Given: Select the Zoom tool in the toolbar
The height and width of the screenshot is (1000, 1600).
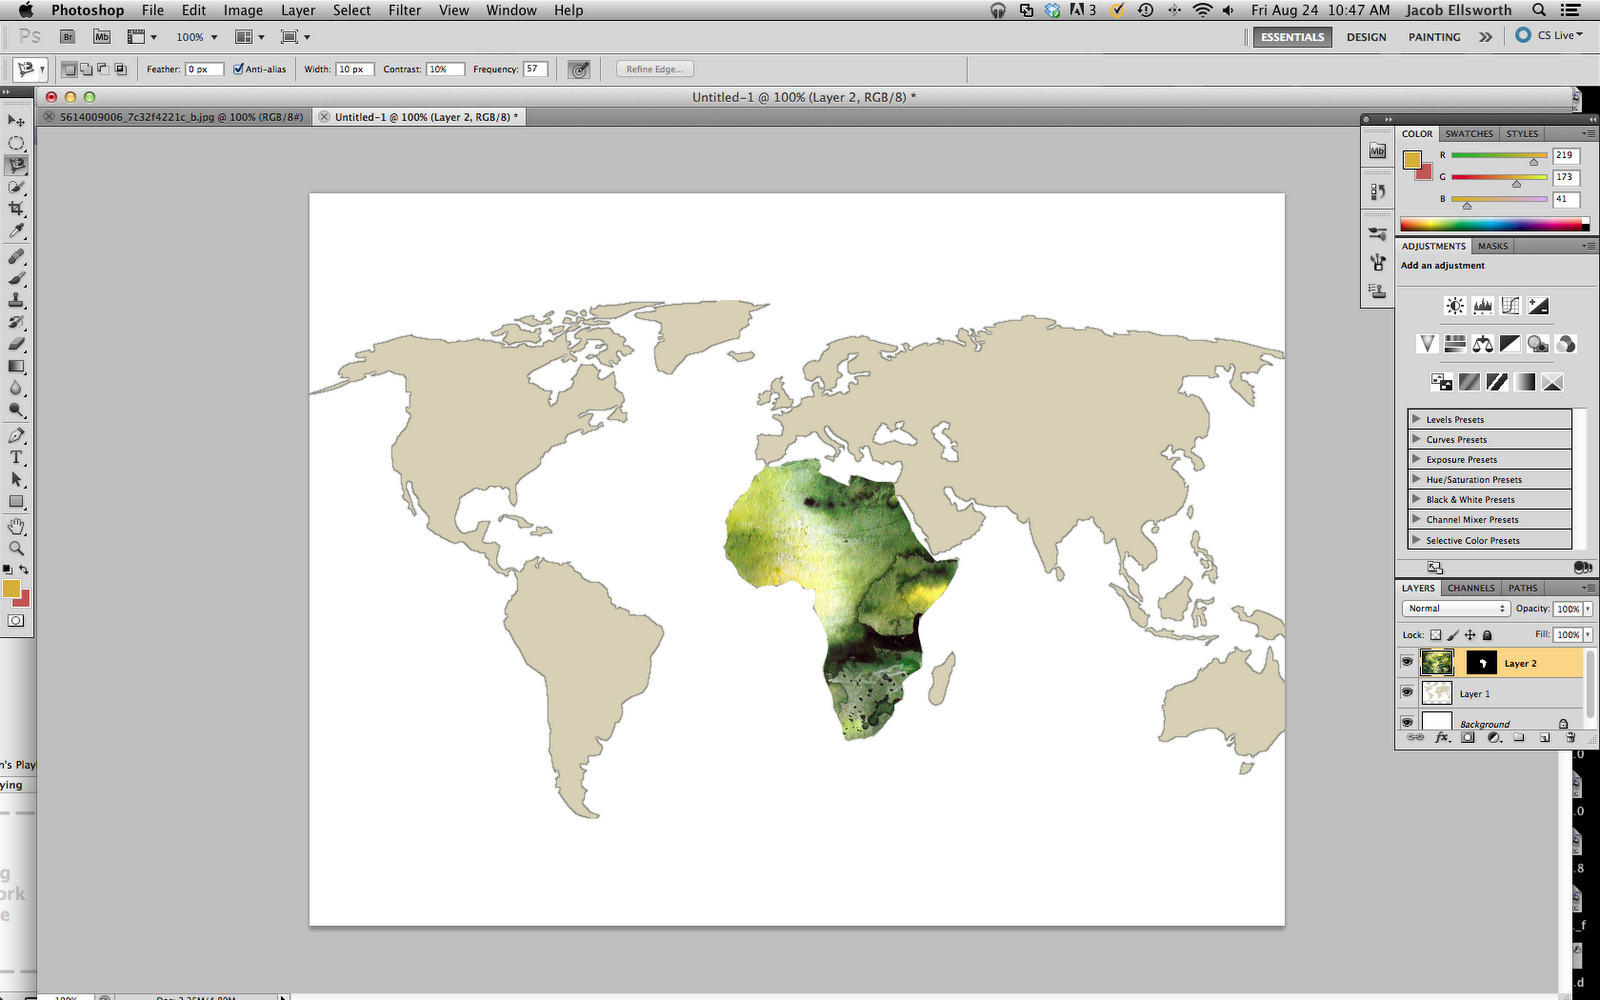Looking at the screenshot, I should [16, 548].
